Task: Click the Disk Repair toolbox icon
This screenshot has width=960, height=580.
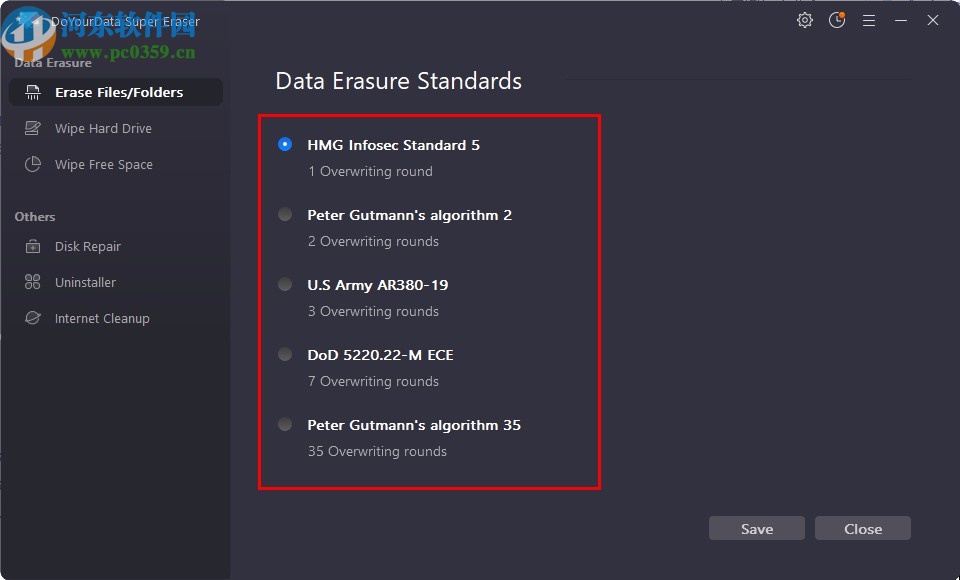Action: coord(33,246)
